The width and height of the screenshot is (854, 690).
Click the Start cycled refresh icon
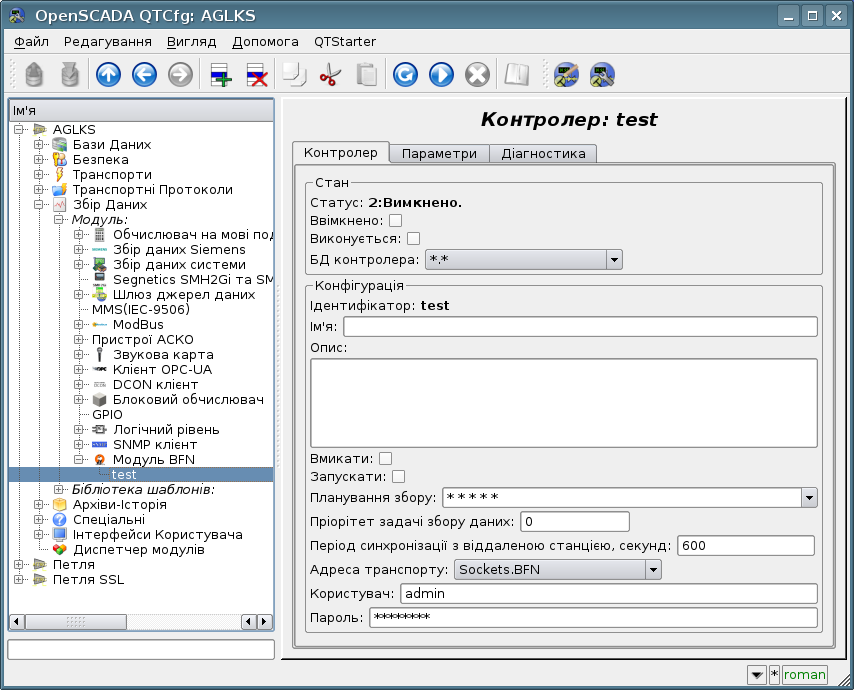(x=441, y=75)
